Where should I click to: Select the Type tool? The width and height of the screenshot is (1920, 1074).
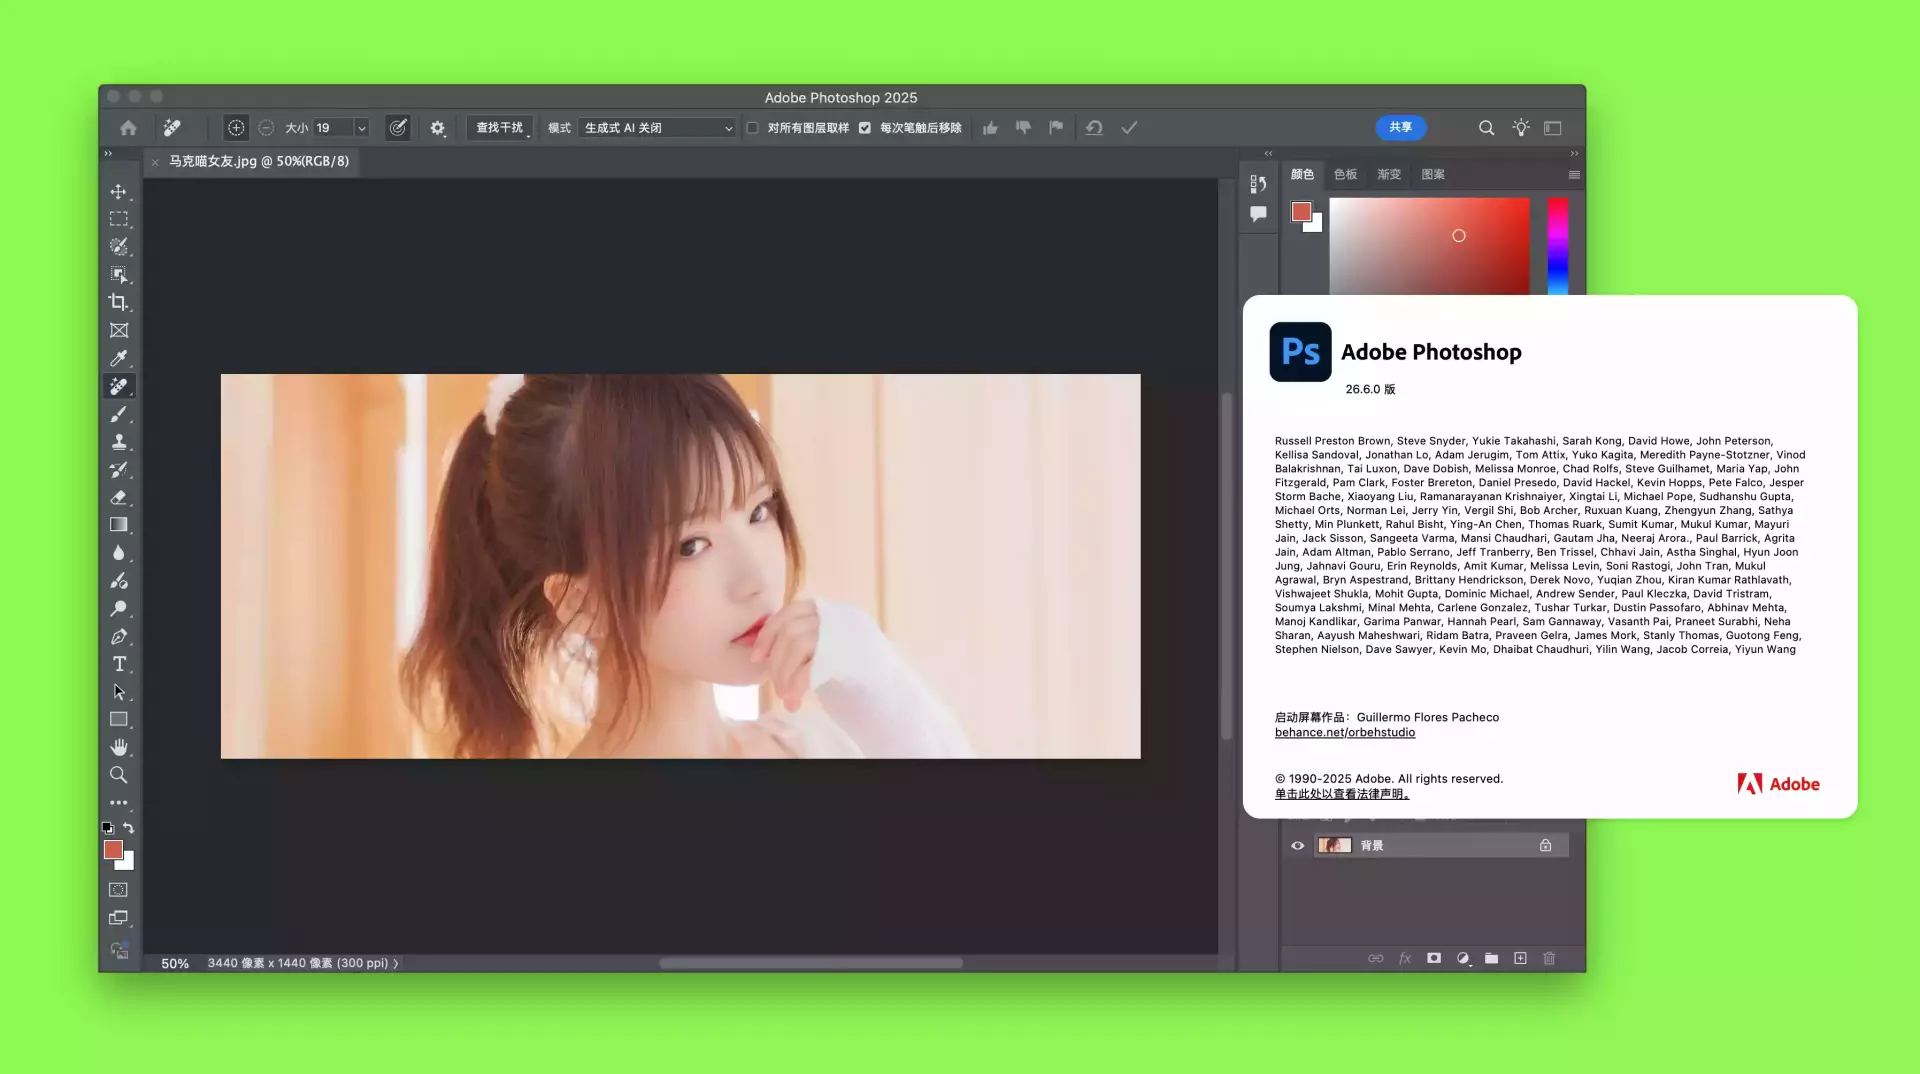[119, 664]
